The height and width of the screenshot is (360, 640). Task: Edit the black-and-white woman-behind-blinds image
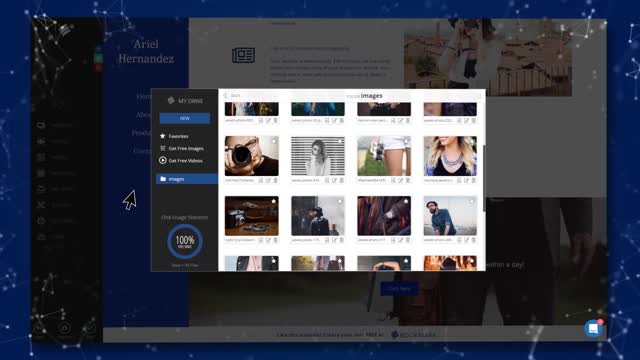(x=334, y=180)
